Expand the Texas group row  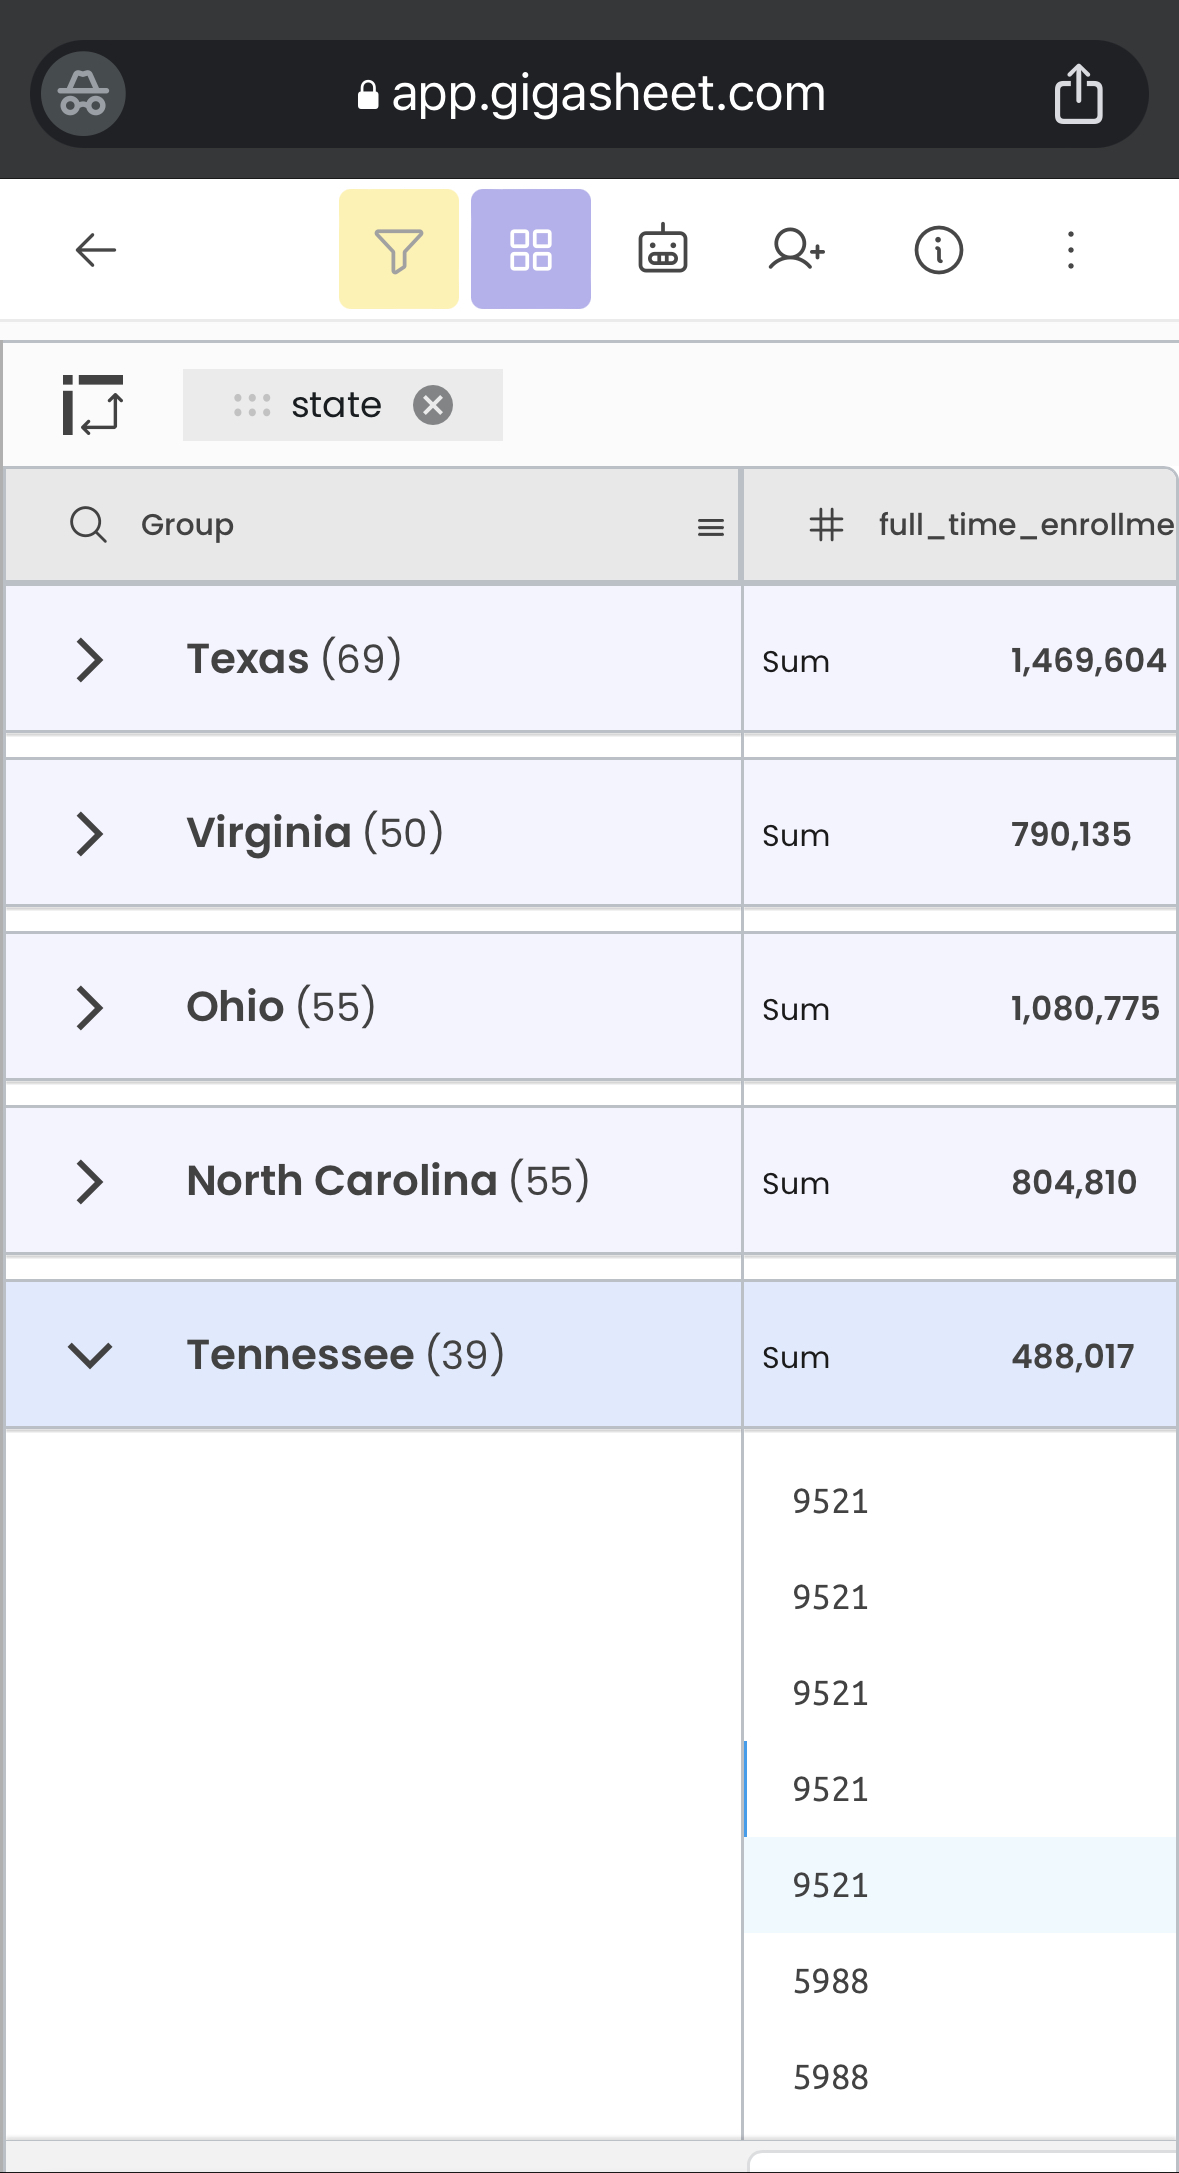click(90, 660)
